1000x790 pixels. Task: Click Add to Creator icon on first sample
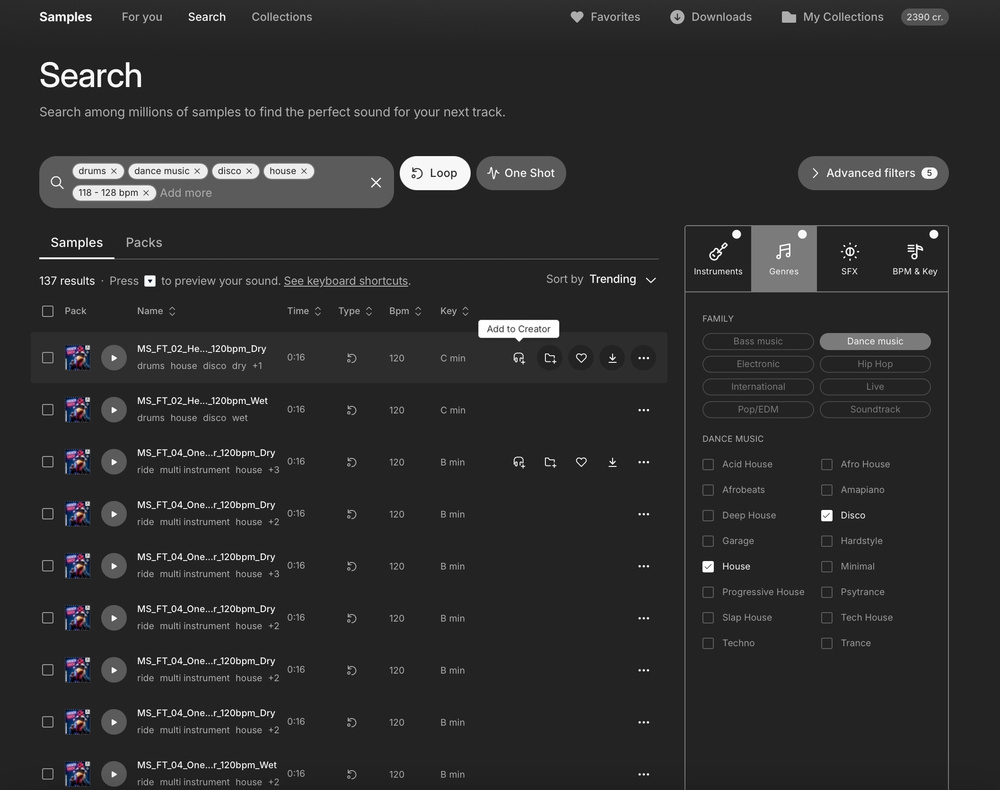(519, 358)
